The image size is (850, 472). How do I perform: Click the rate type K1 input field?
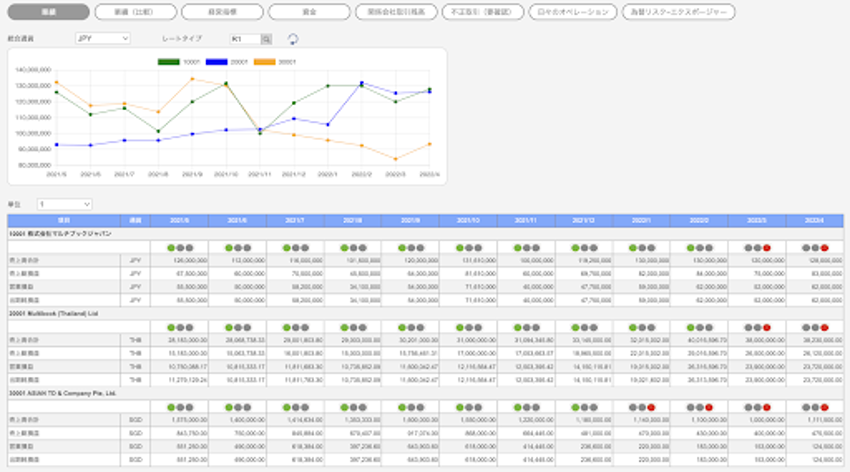click(244, 39)
